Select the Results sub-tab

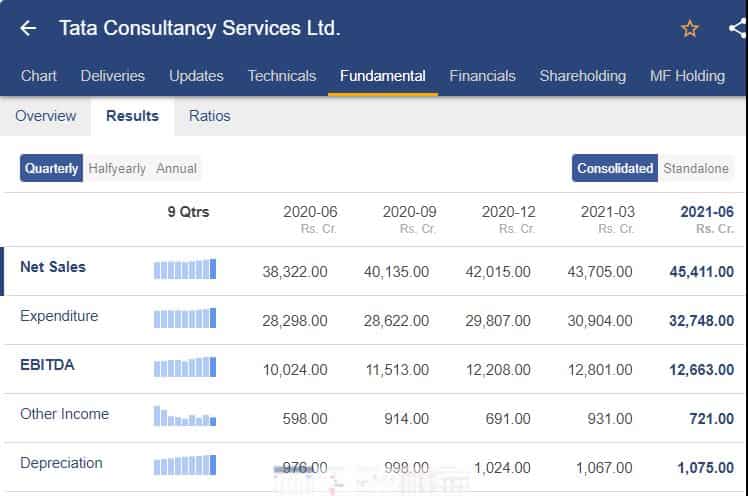pos(132,116)
